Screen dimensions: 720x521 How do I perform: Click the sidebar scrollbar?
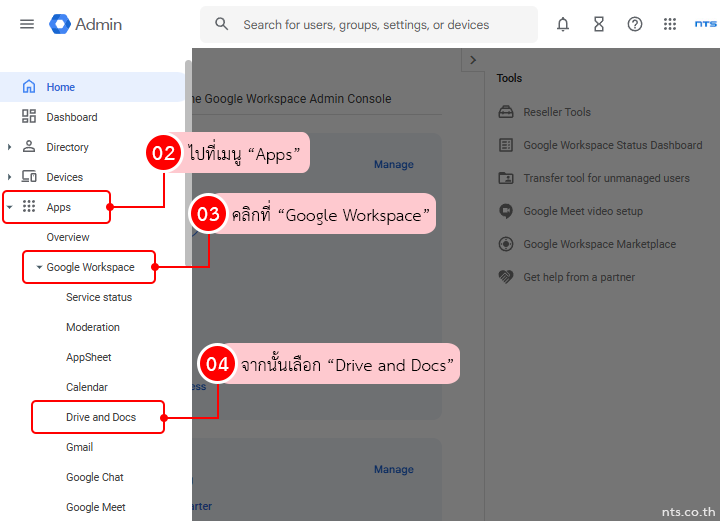[x=188, y=163]
